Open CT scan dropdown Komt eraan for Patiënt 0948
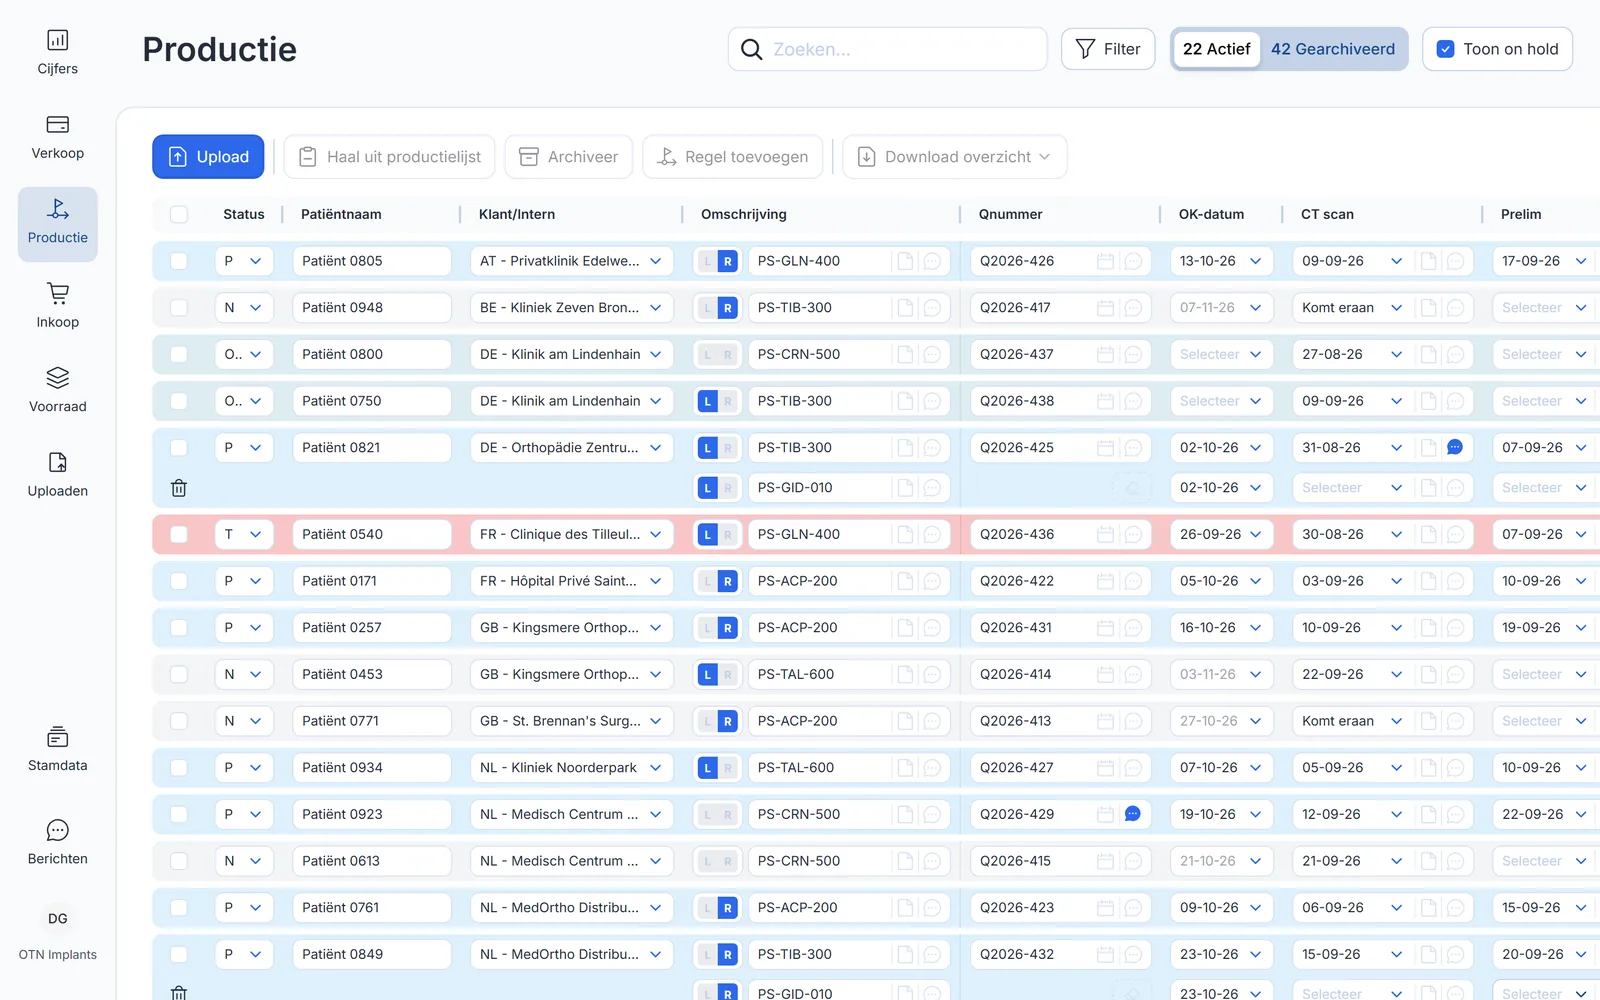1600x1000 pixels. coord(1352,308)
